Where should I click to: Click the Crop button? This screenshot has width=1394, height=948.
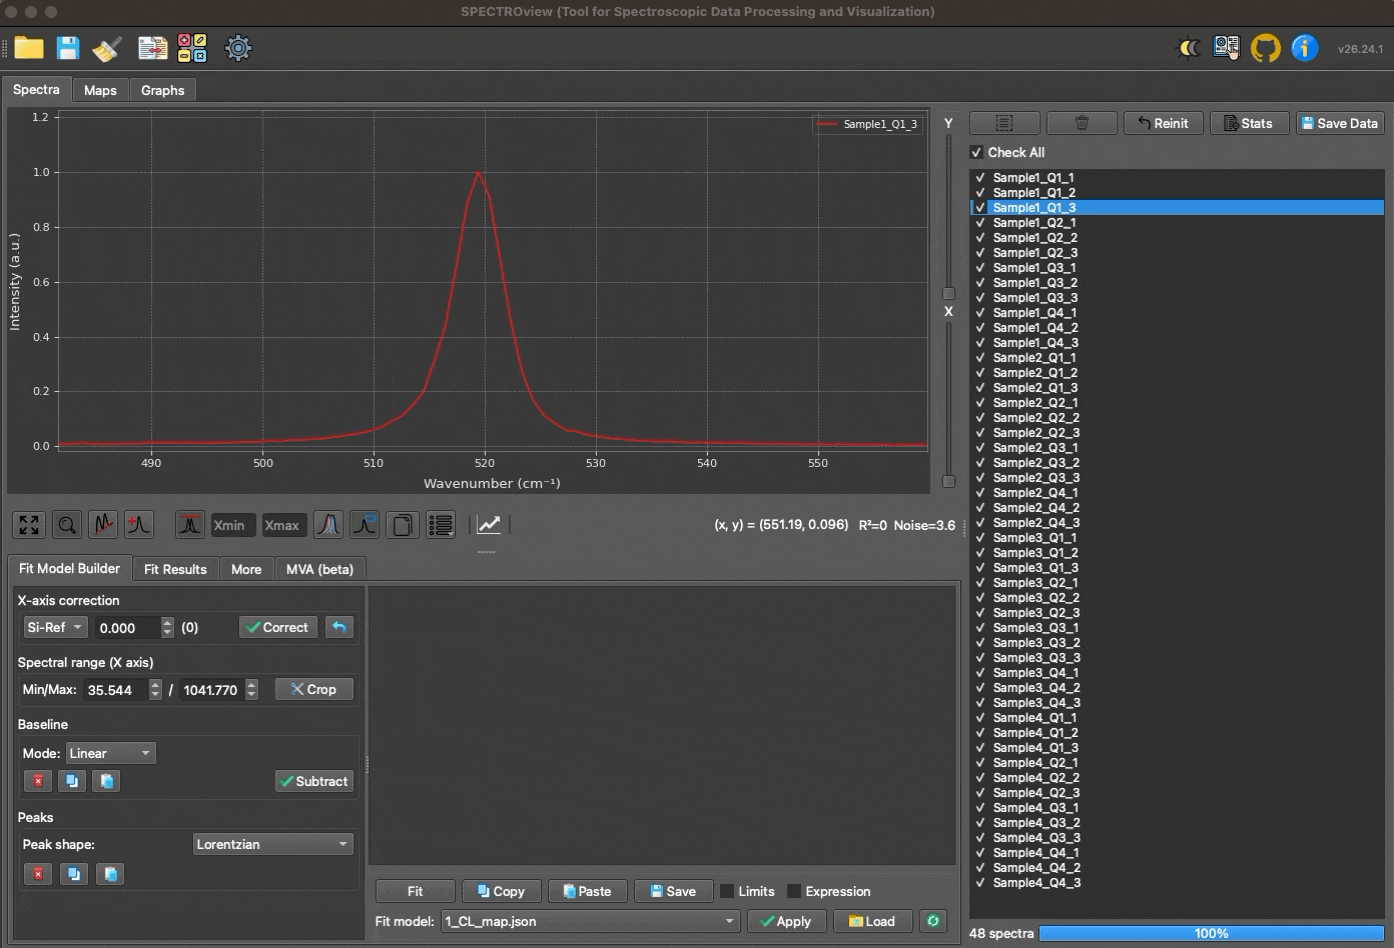(x=314, y=689)
